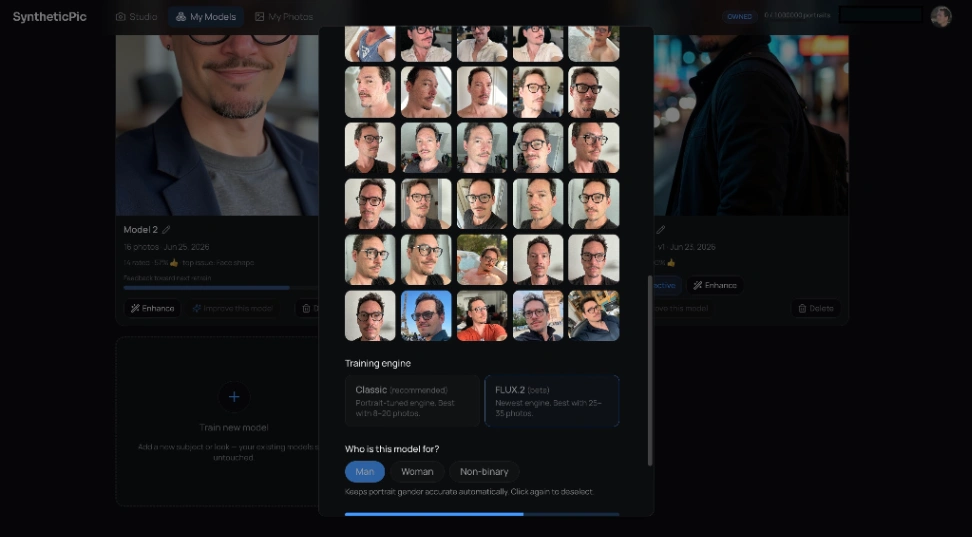This screenshot has width=972, height=537.
Task: Select the Classic recommended training engine
Action: (412, 401)
